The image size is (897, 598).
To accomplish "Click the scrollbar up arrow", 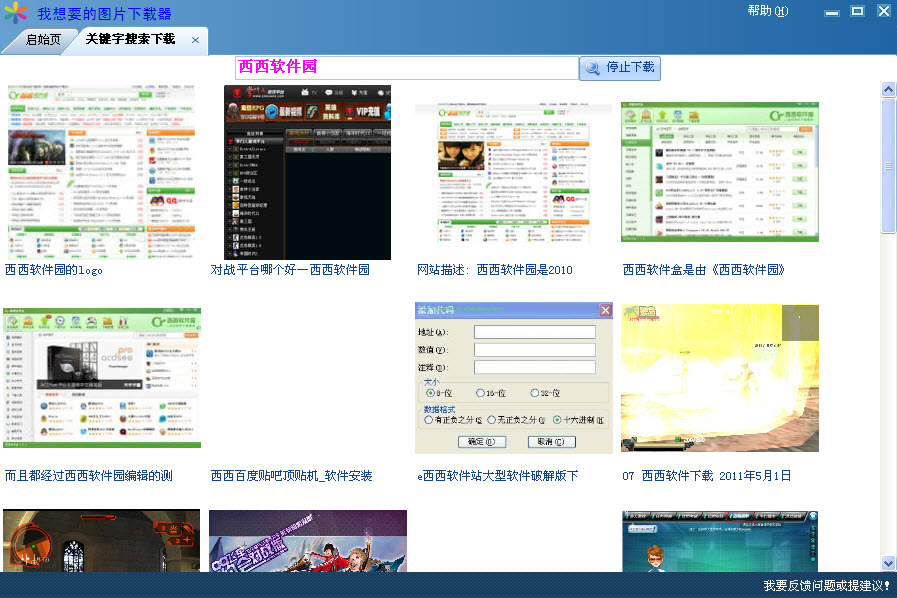I will point(888,90).
